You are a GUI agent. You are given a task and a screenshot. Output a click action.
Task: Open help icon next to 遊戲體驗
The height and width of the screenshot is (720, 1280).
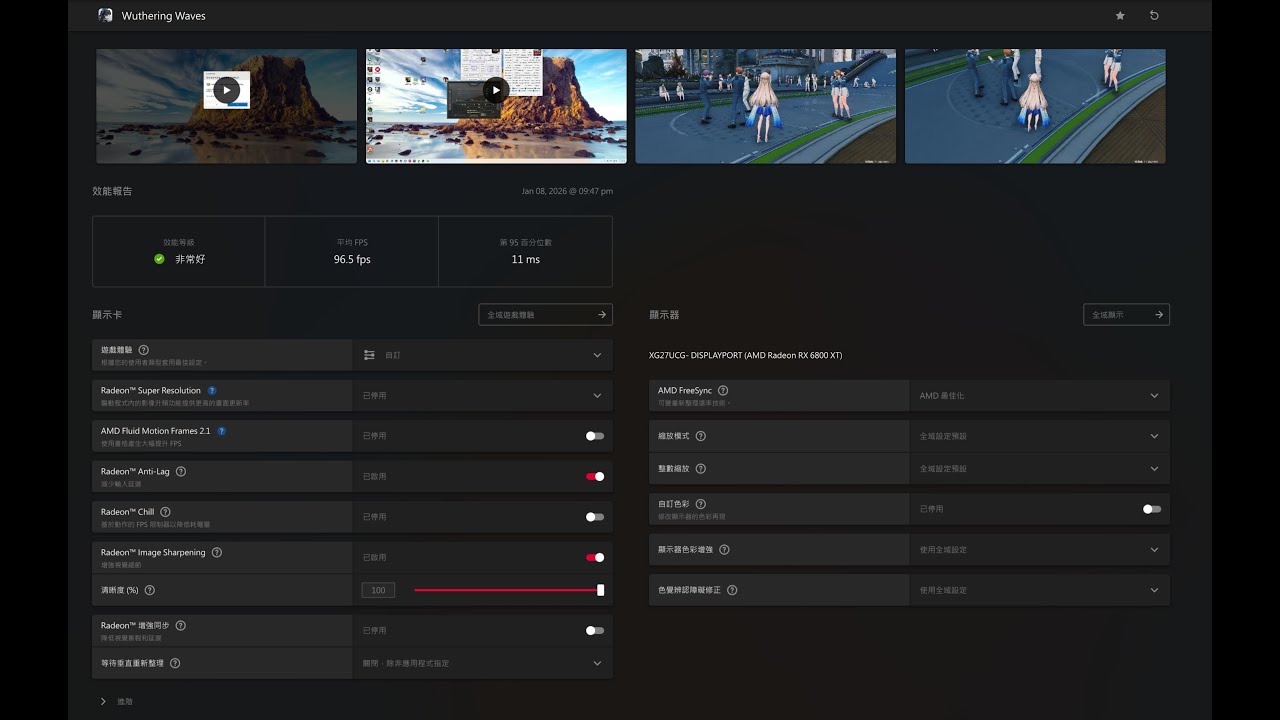144,350
